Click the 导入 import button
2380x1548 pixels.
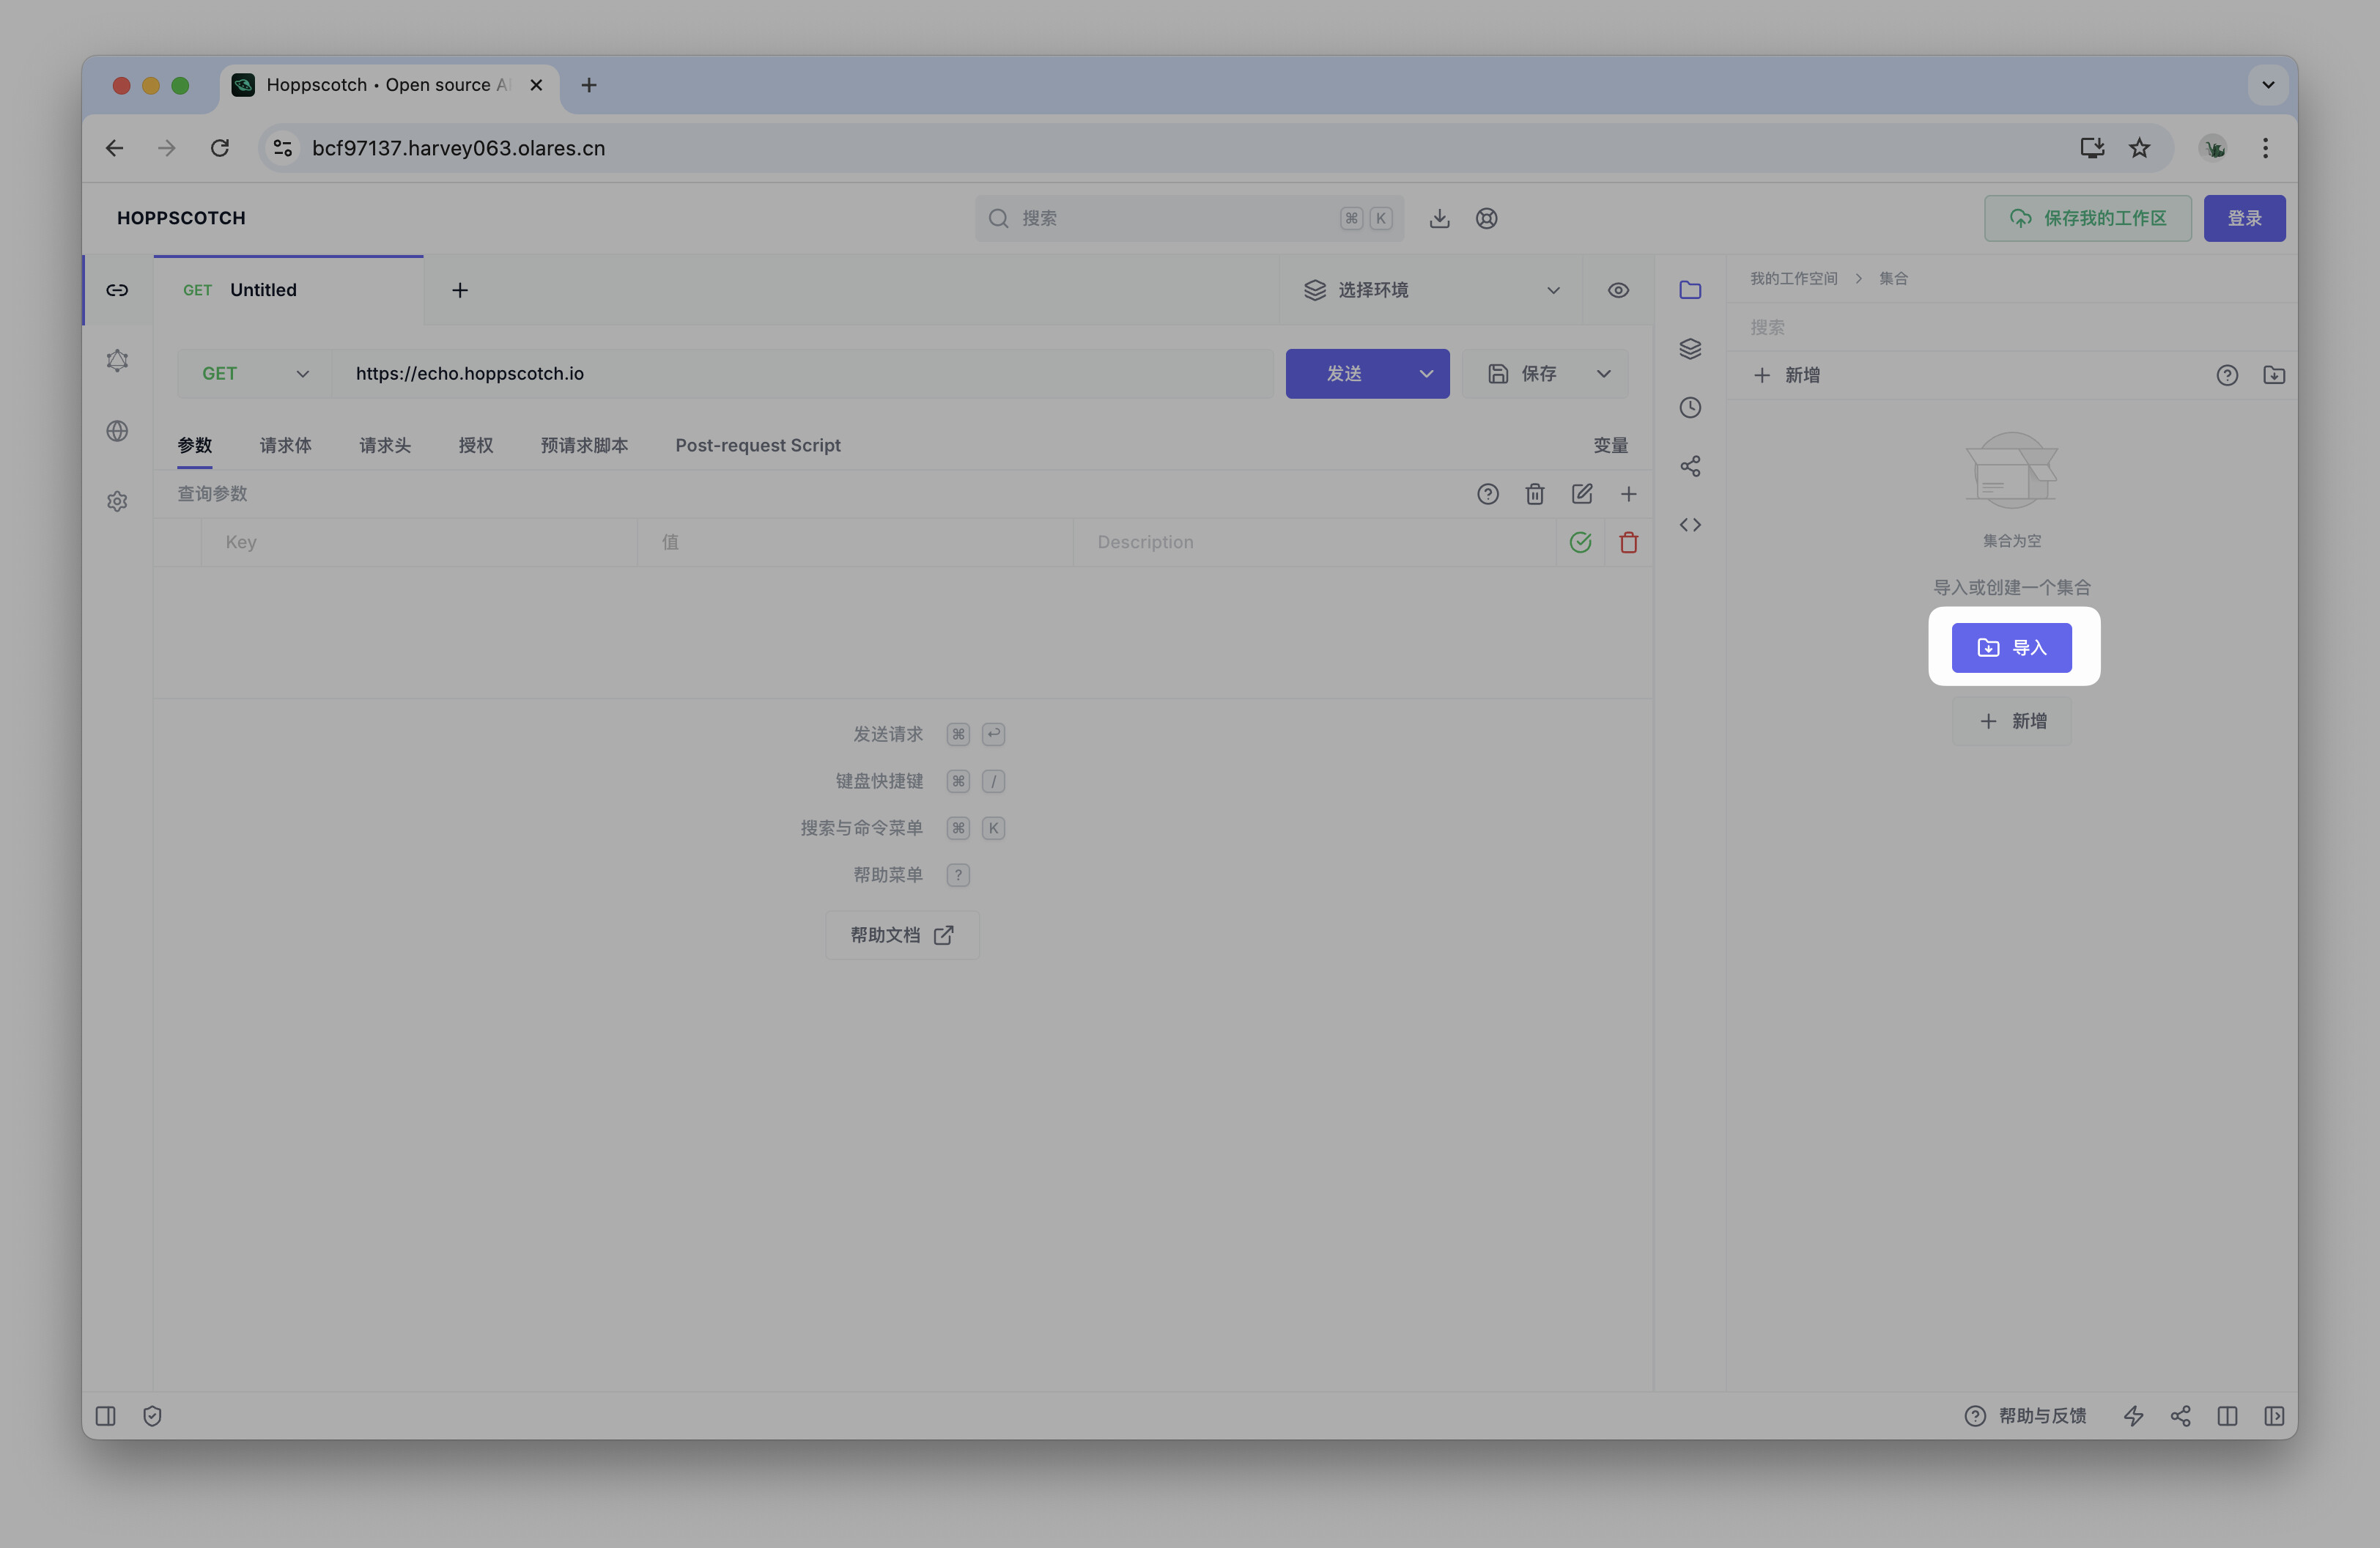tap(2011, 648)
